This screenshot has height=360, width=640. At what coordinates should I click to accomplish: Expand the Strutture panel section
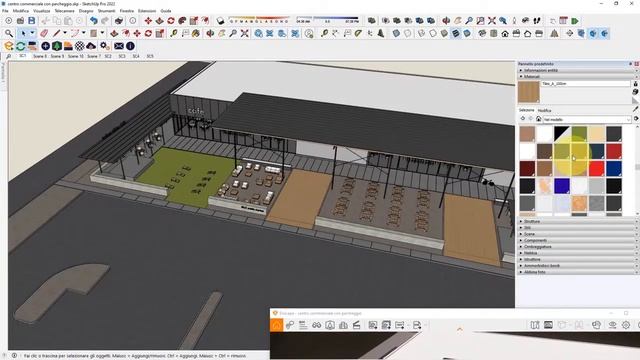click(577, 221)
